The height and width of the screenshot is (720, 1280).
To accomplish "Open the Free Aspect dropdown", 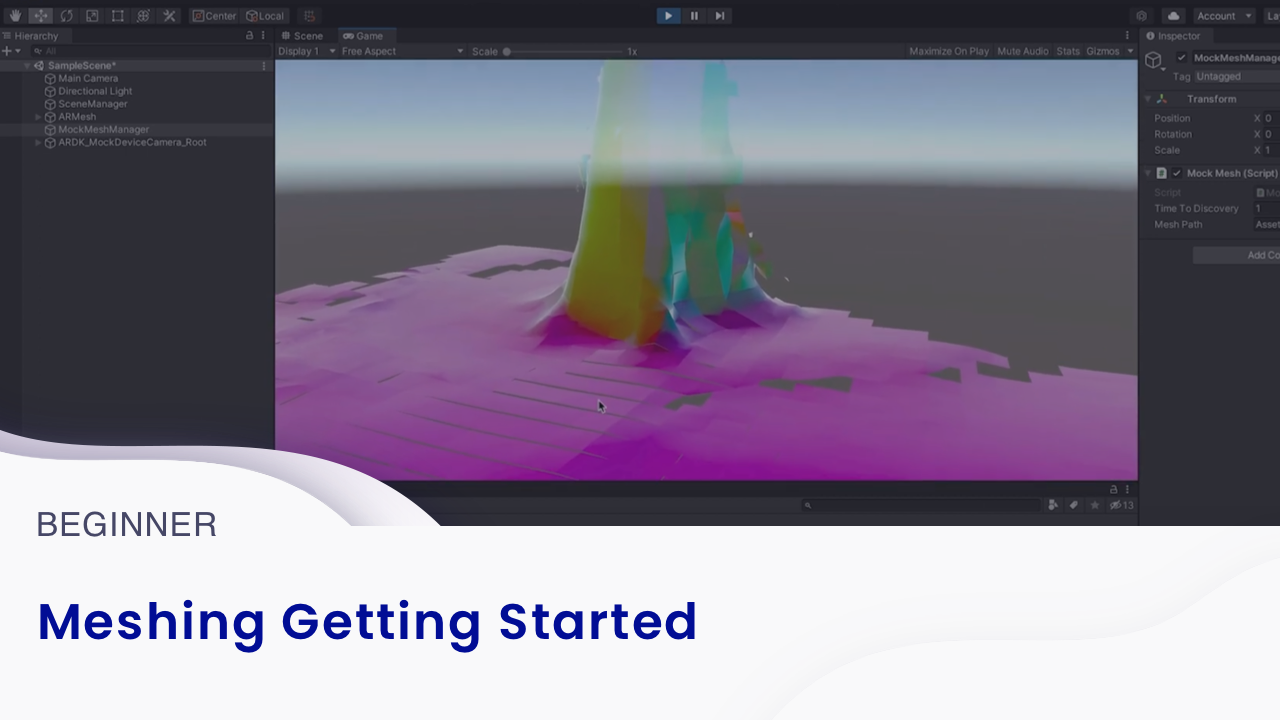I will 402,51.
